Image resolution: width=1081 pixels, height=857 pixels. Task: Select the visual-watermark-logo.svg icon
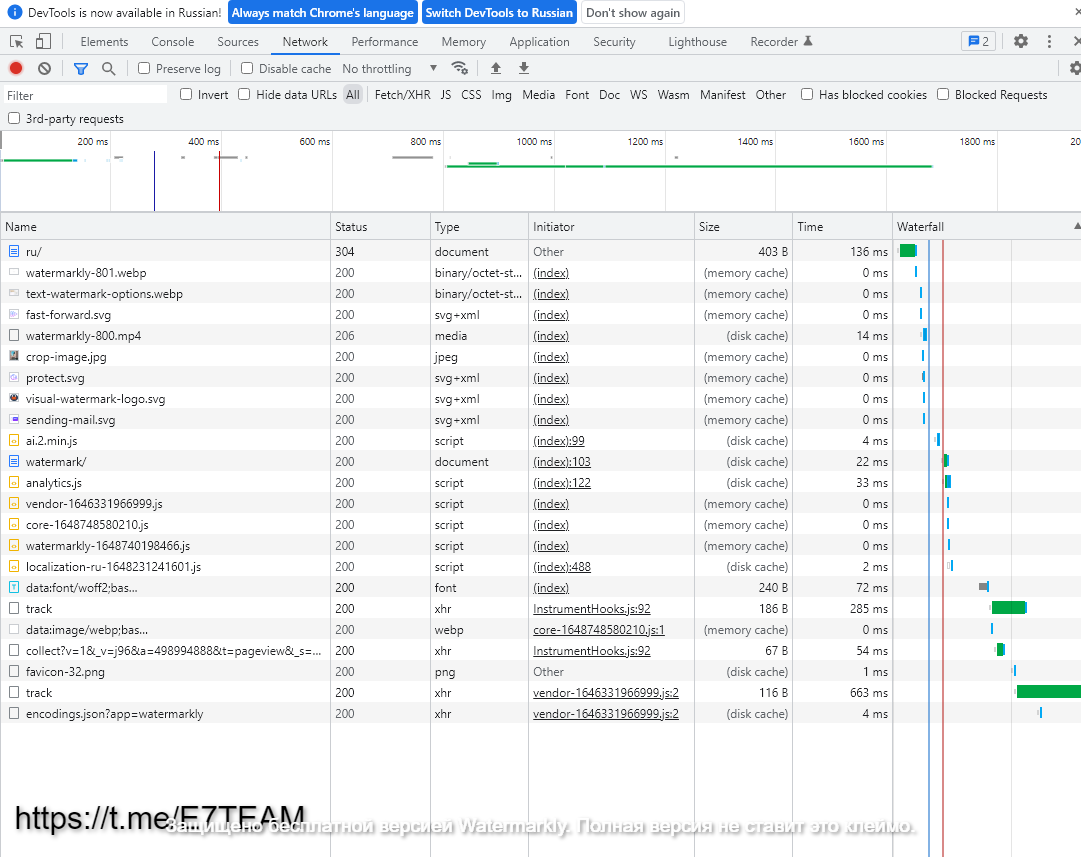[14, 399]
